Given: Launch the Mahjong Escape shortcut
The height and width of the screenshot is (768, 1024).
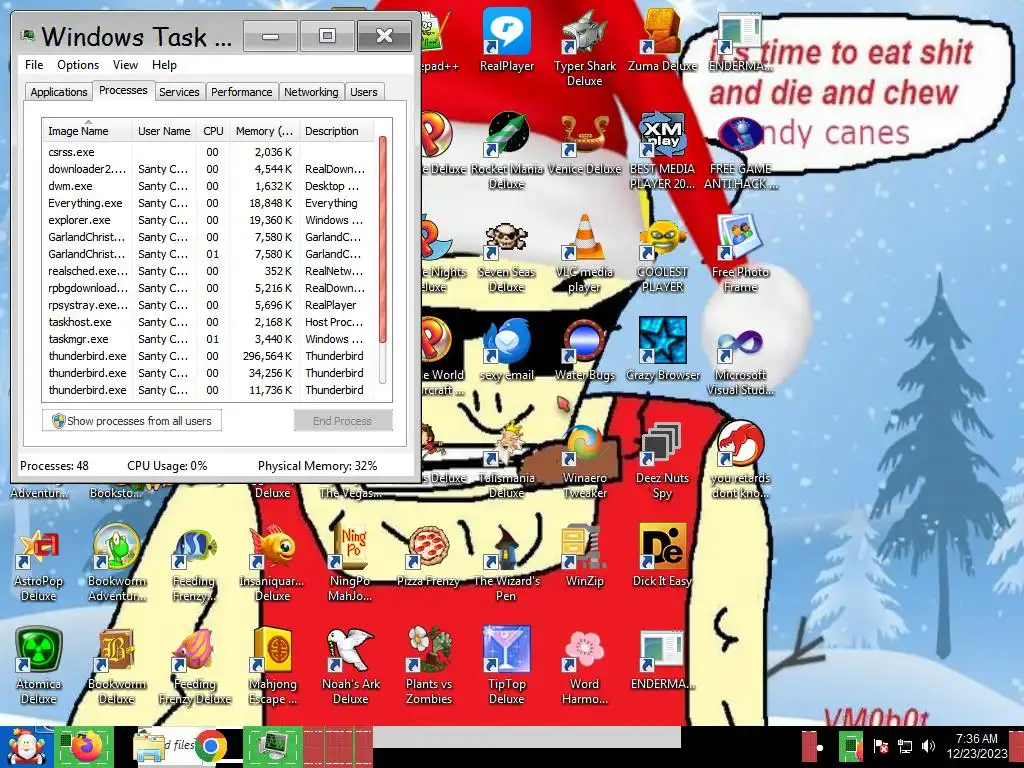Looking at the screenshot, I should 272,667.
